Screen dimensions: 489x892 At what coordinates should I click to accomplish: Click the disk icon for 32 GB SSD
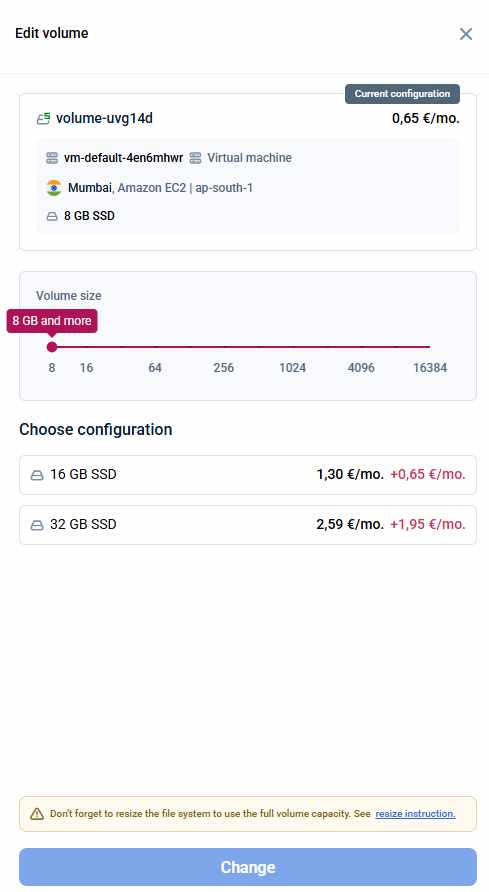click(37, 525)
